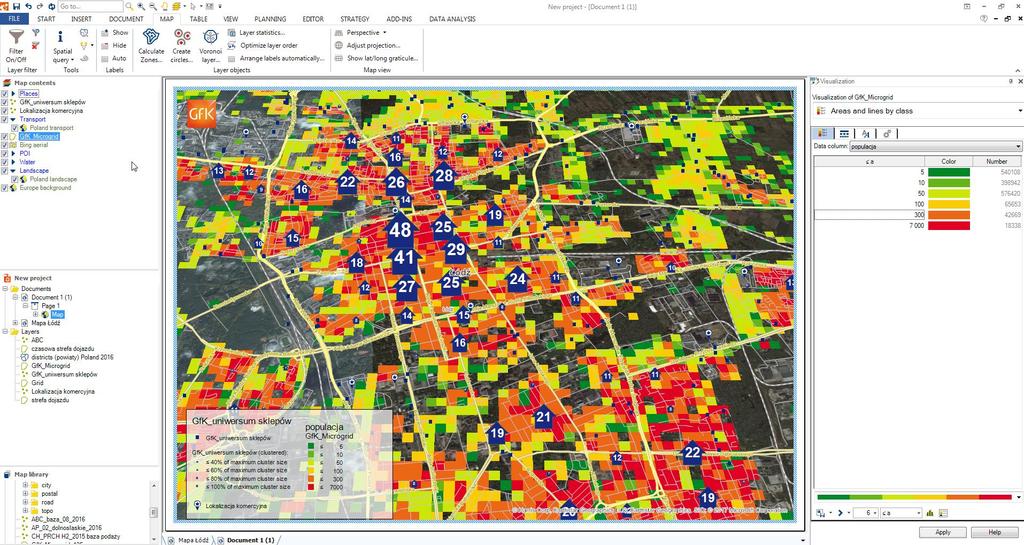1024x545 pixels.
Task: Switch to the TABLE ribbon tab
Action: 199,19
